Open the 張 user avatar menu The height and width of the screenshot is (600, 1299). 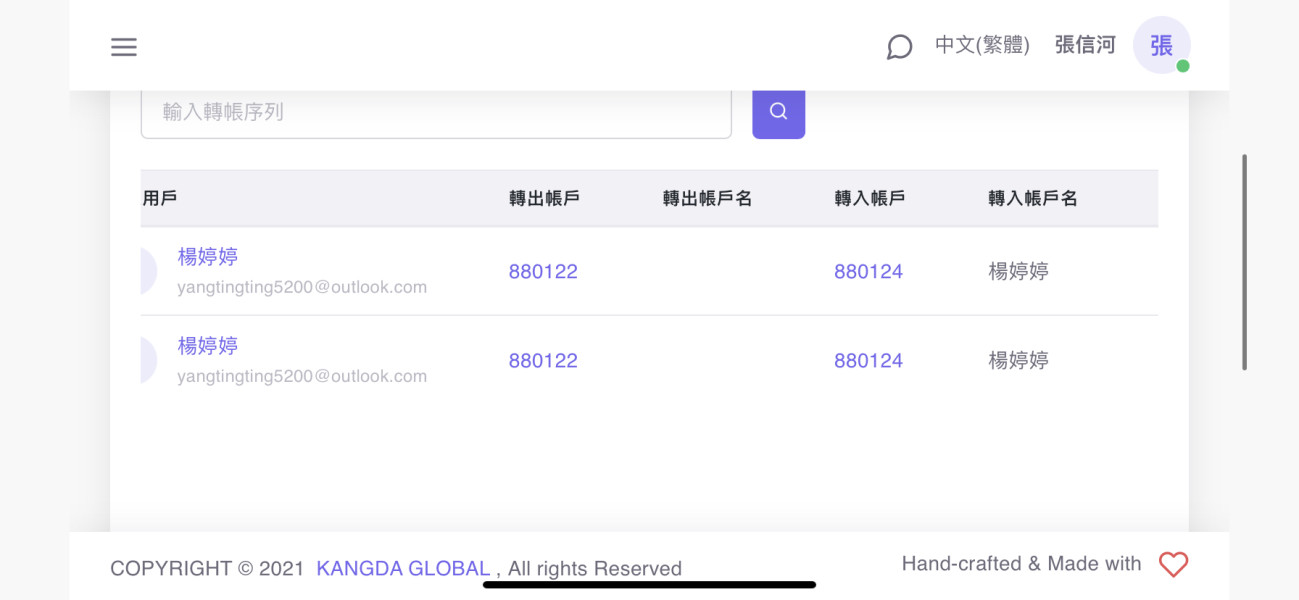coord(1161,46)
